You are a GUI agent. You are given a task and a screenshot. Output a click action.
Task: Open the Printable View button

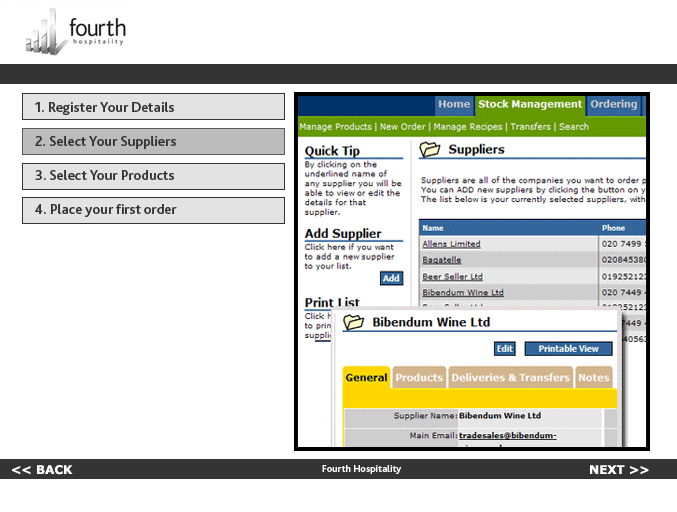[x=568, y=349]
